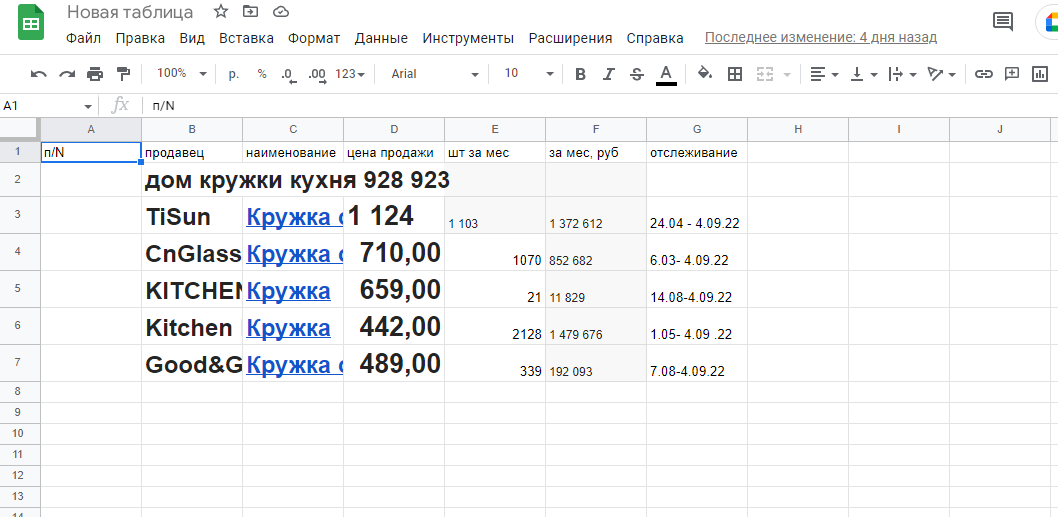Open the Инструменты menu

pos(468,38)
